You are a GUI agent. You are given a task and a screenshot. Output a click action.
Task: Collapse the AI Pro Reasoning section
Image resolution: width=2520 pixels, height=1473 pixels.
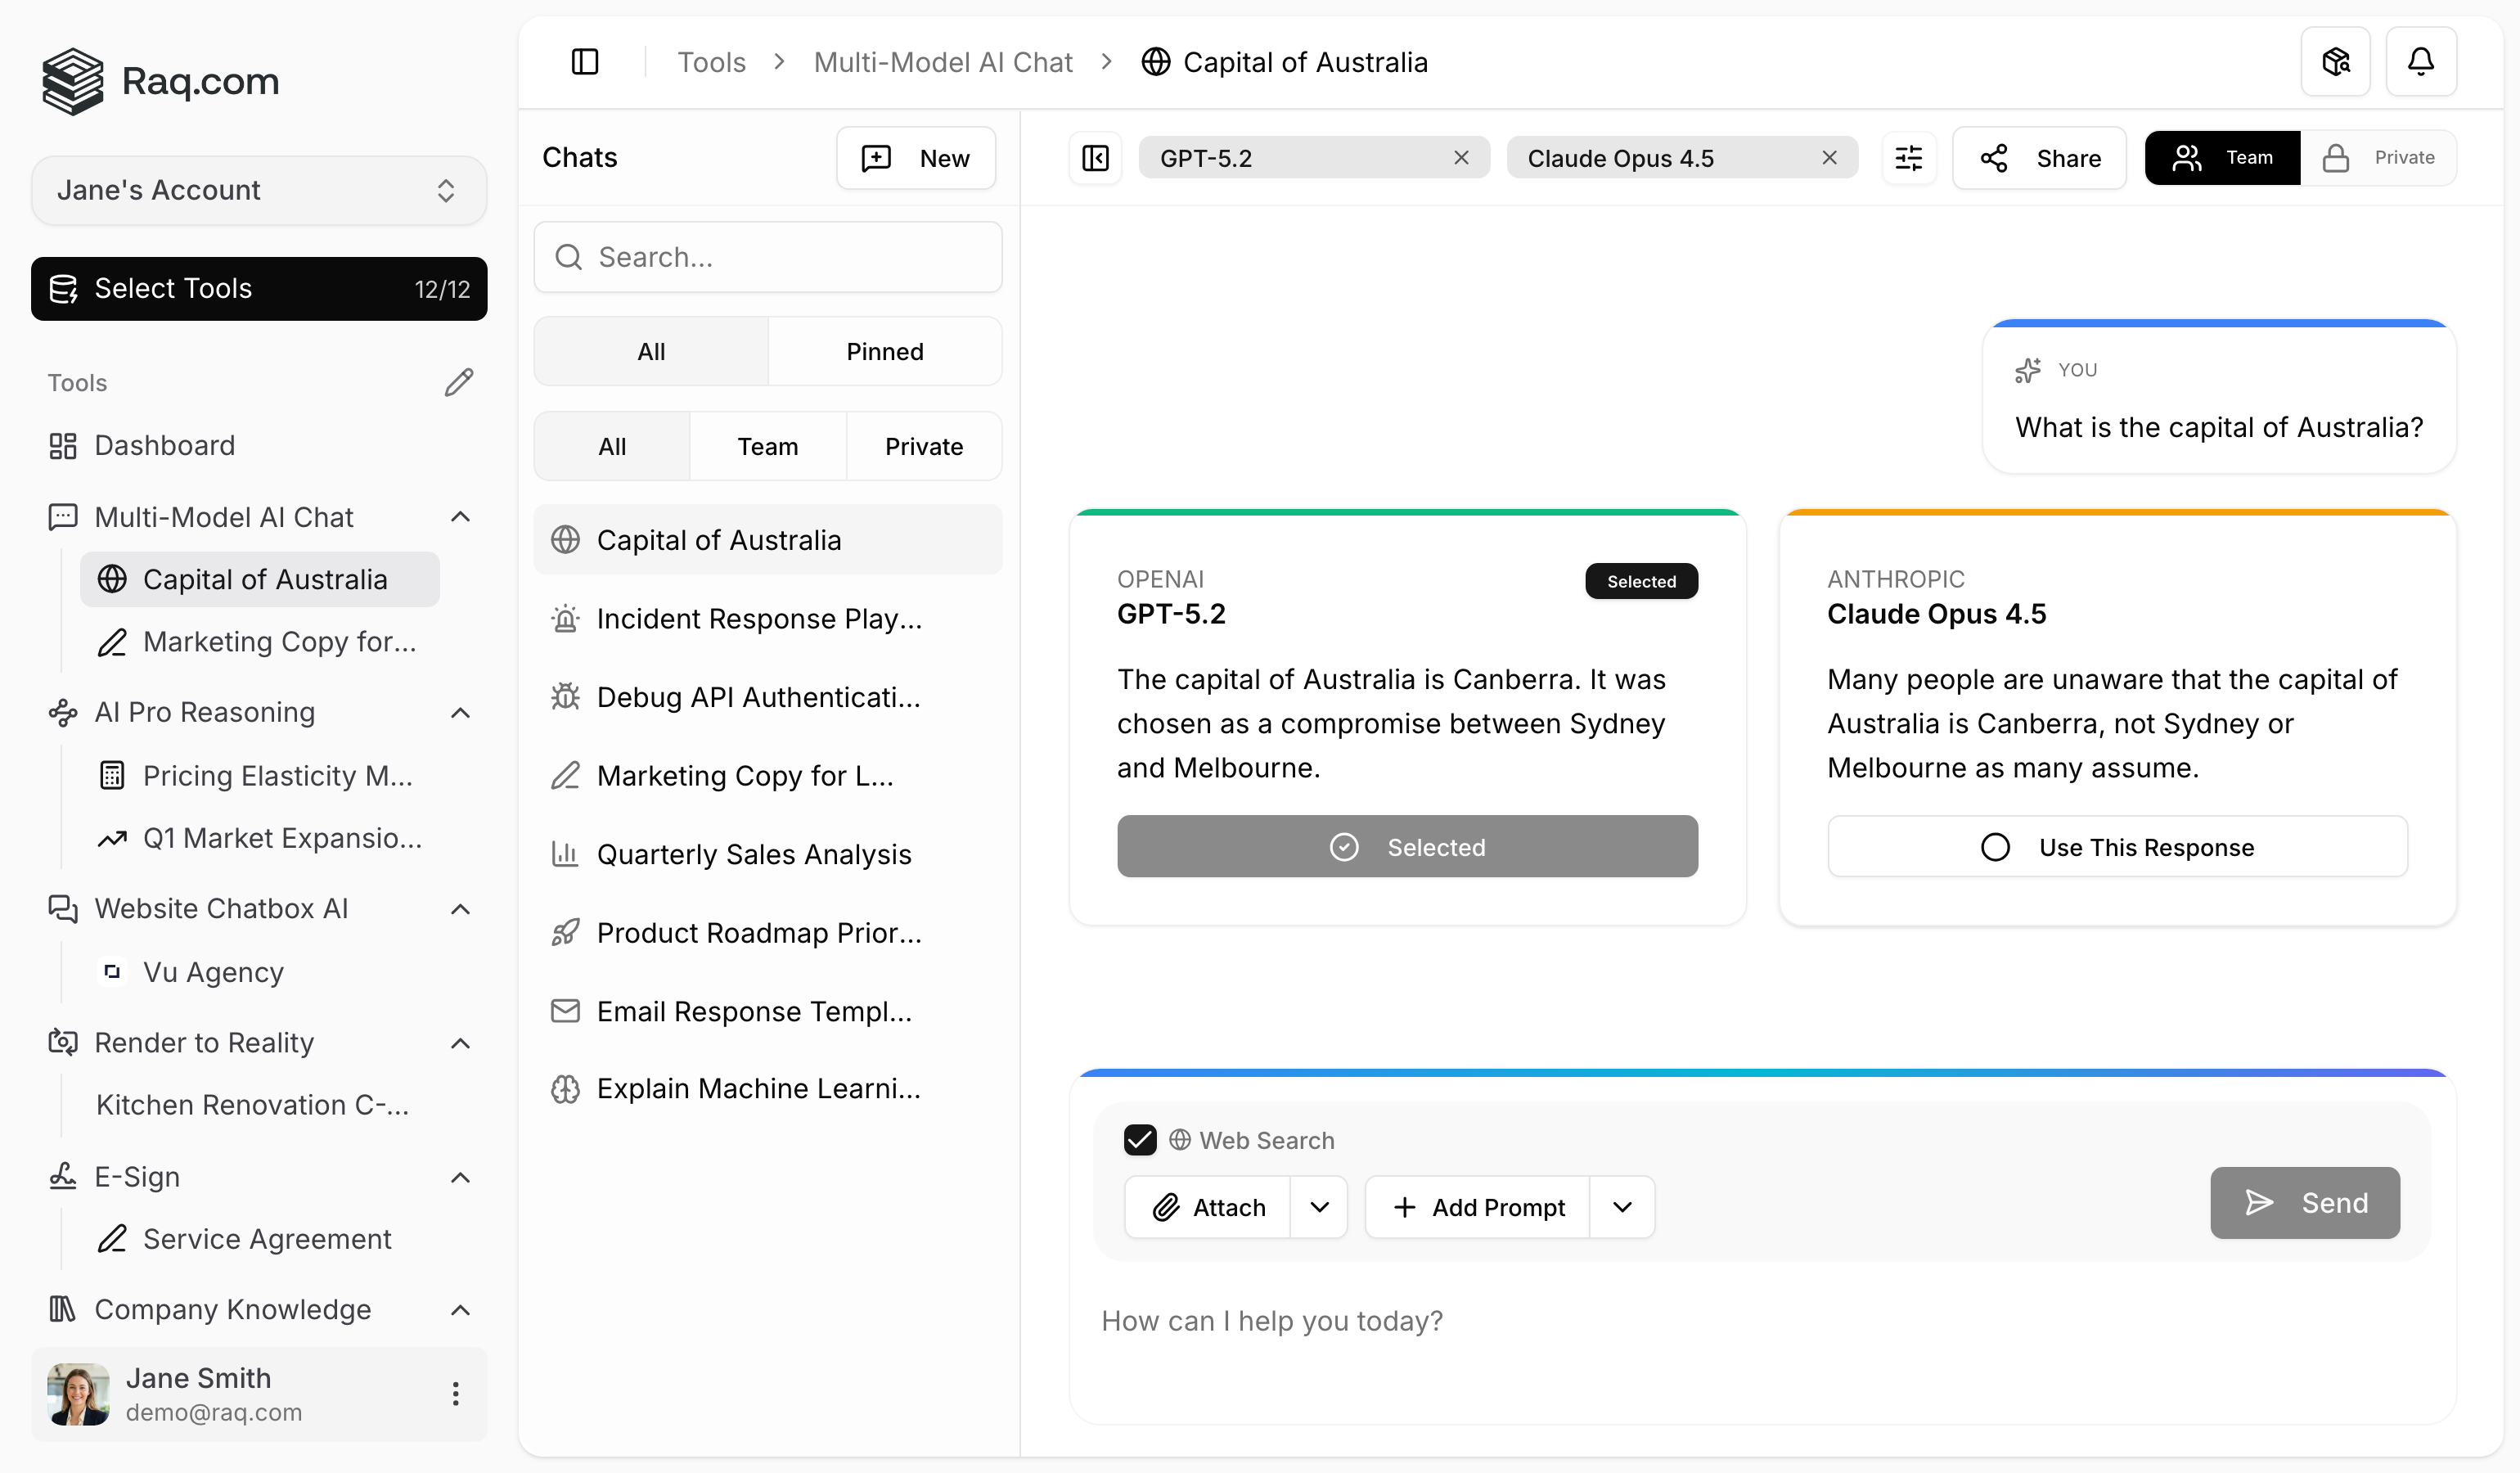(460, 712)
